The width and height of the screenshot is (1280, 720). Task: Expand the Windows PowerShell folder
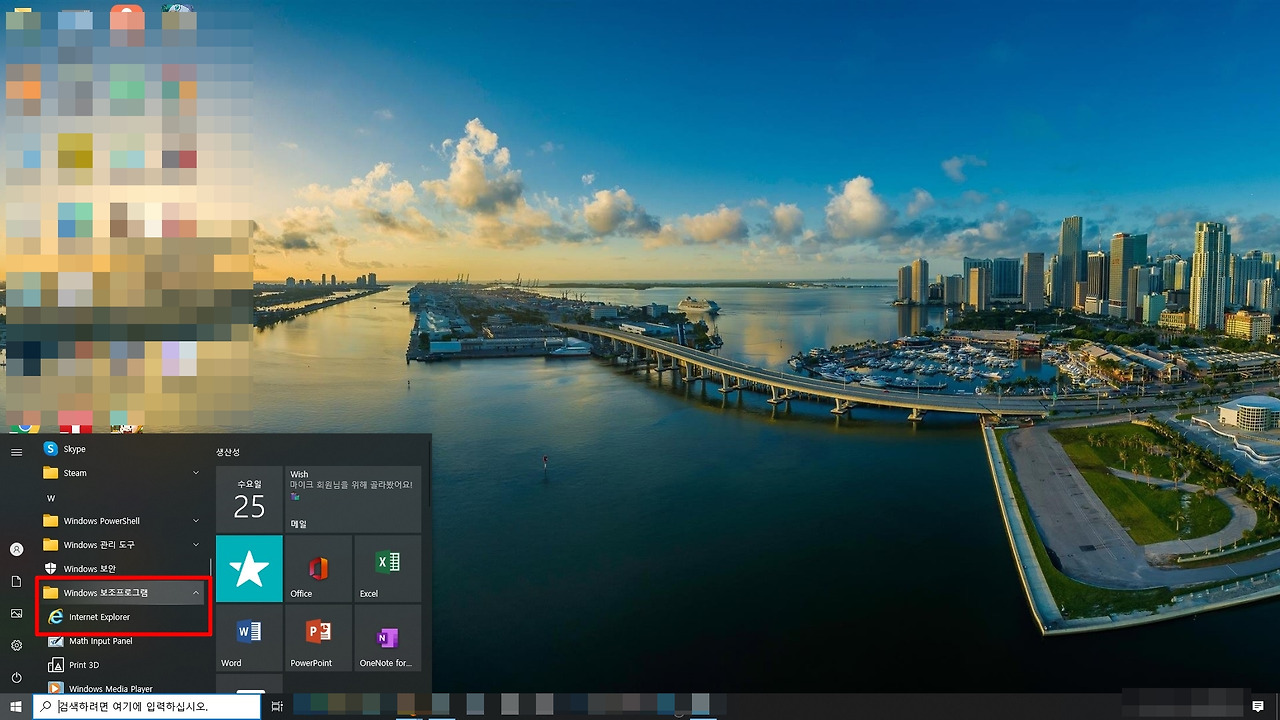coord(123,521)
